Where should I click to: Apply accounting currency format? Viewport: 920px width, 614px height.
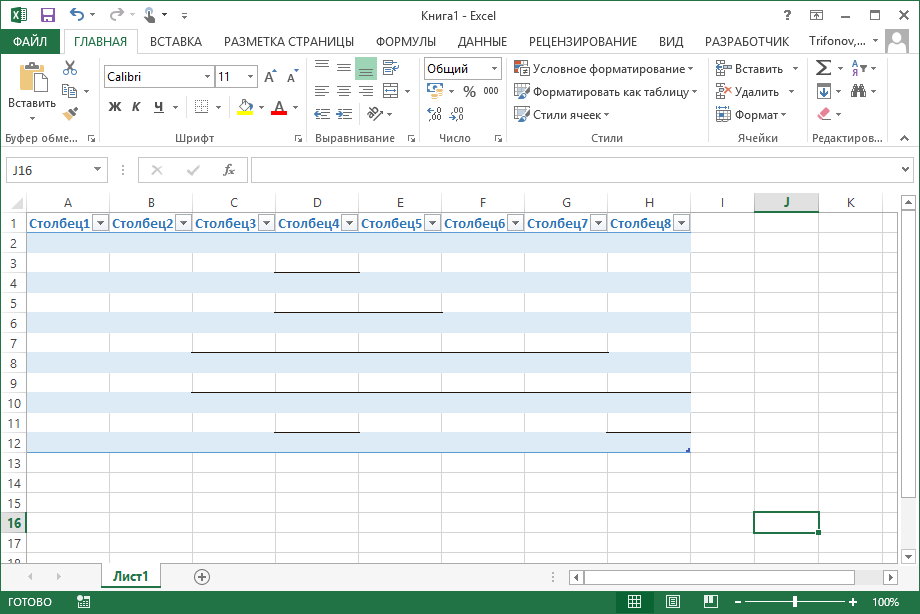[x=435, y=91]
